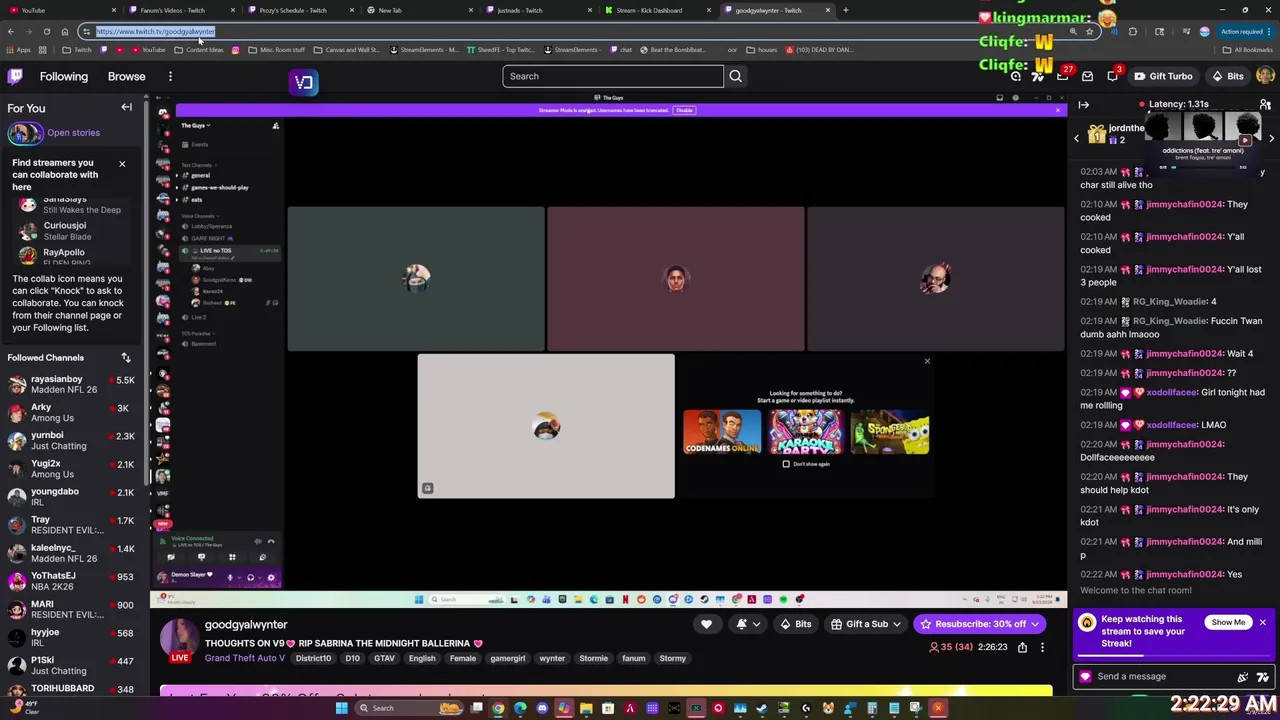Click the share stream icon
The width and height of the screenshot is (1280, 720).
(1022, 647)
